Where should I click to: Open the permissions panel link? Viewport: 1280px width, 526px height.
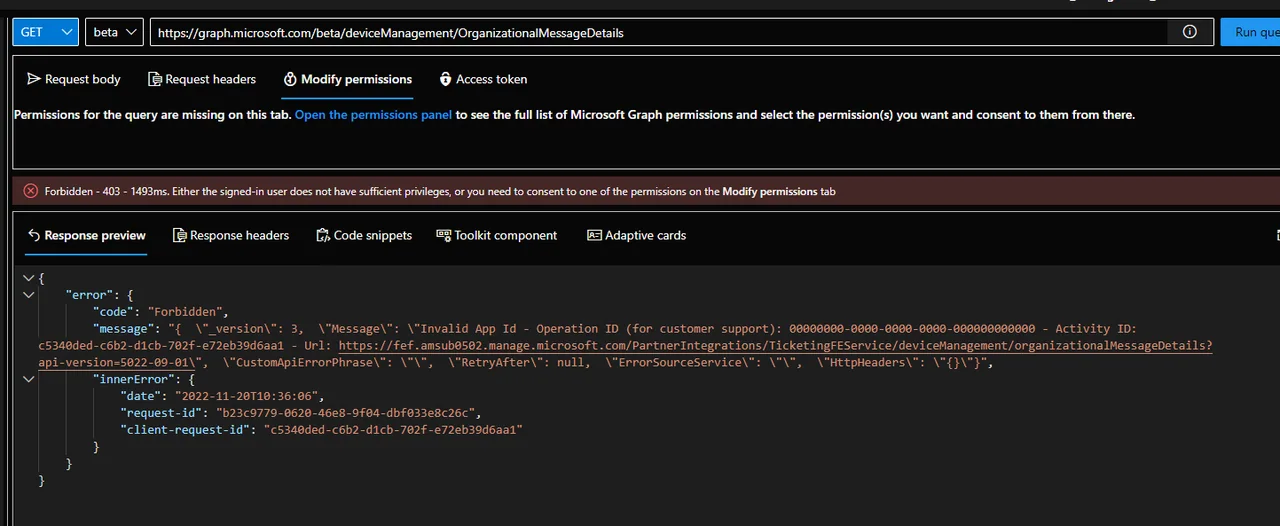pyautogui.click(x=373, y=115)
